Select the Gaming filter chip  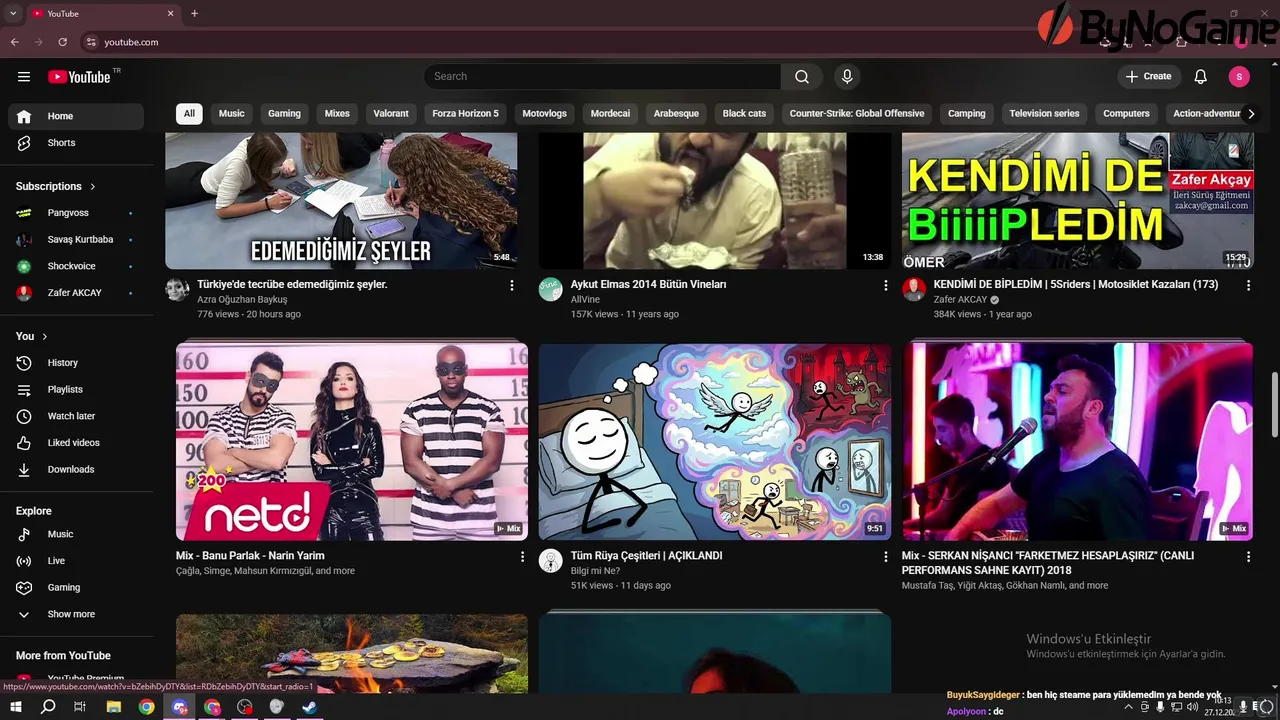pos(284,114)
